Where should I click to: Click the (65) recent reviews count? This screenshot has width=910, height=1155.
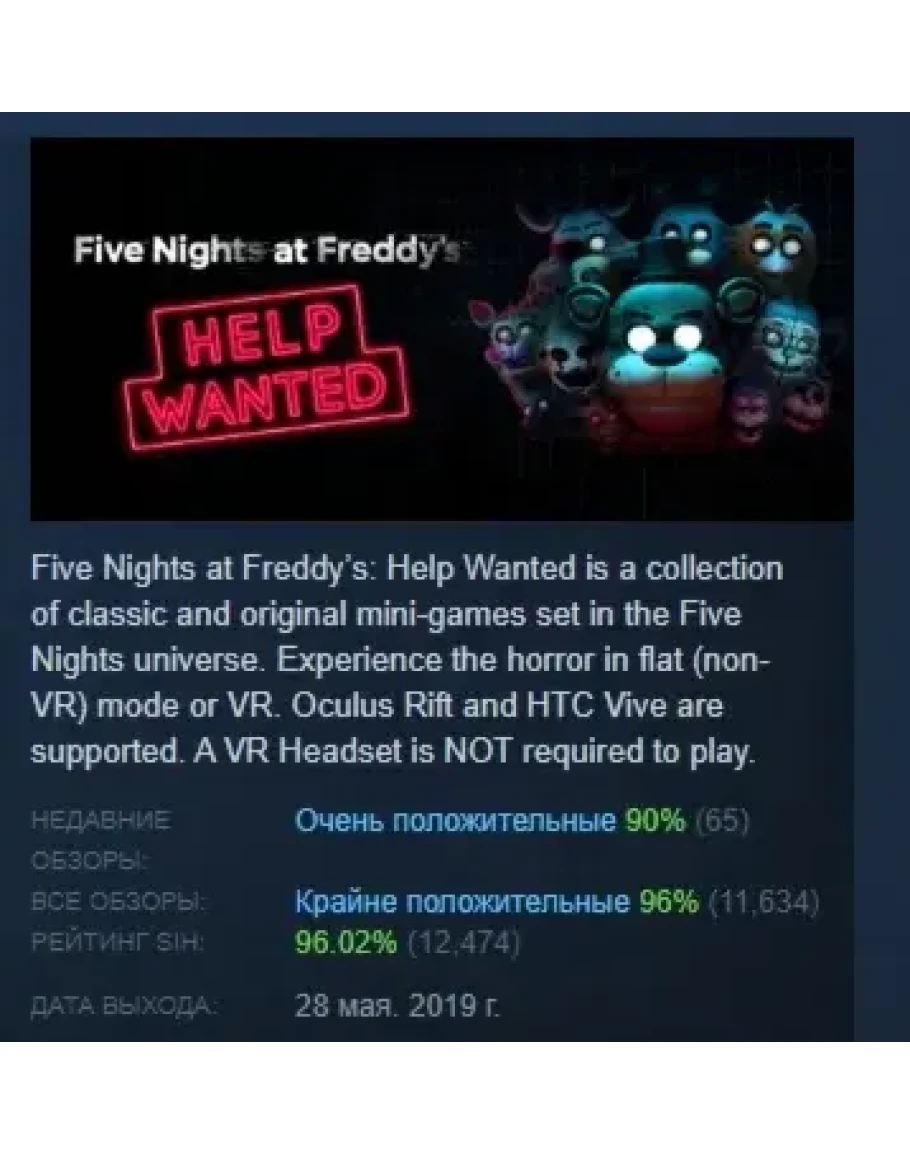click(x=722, y=821)
